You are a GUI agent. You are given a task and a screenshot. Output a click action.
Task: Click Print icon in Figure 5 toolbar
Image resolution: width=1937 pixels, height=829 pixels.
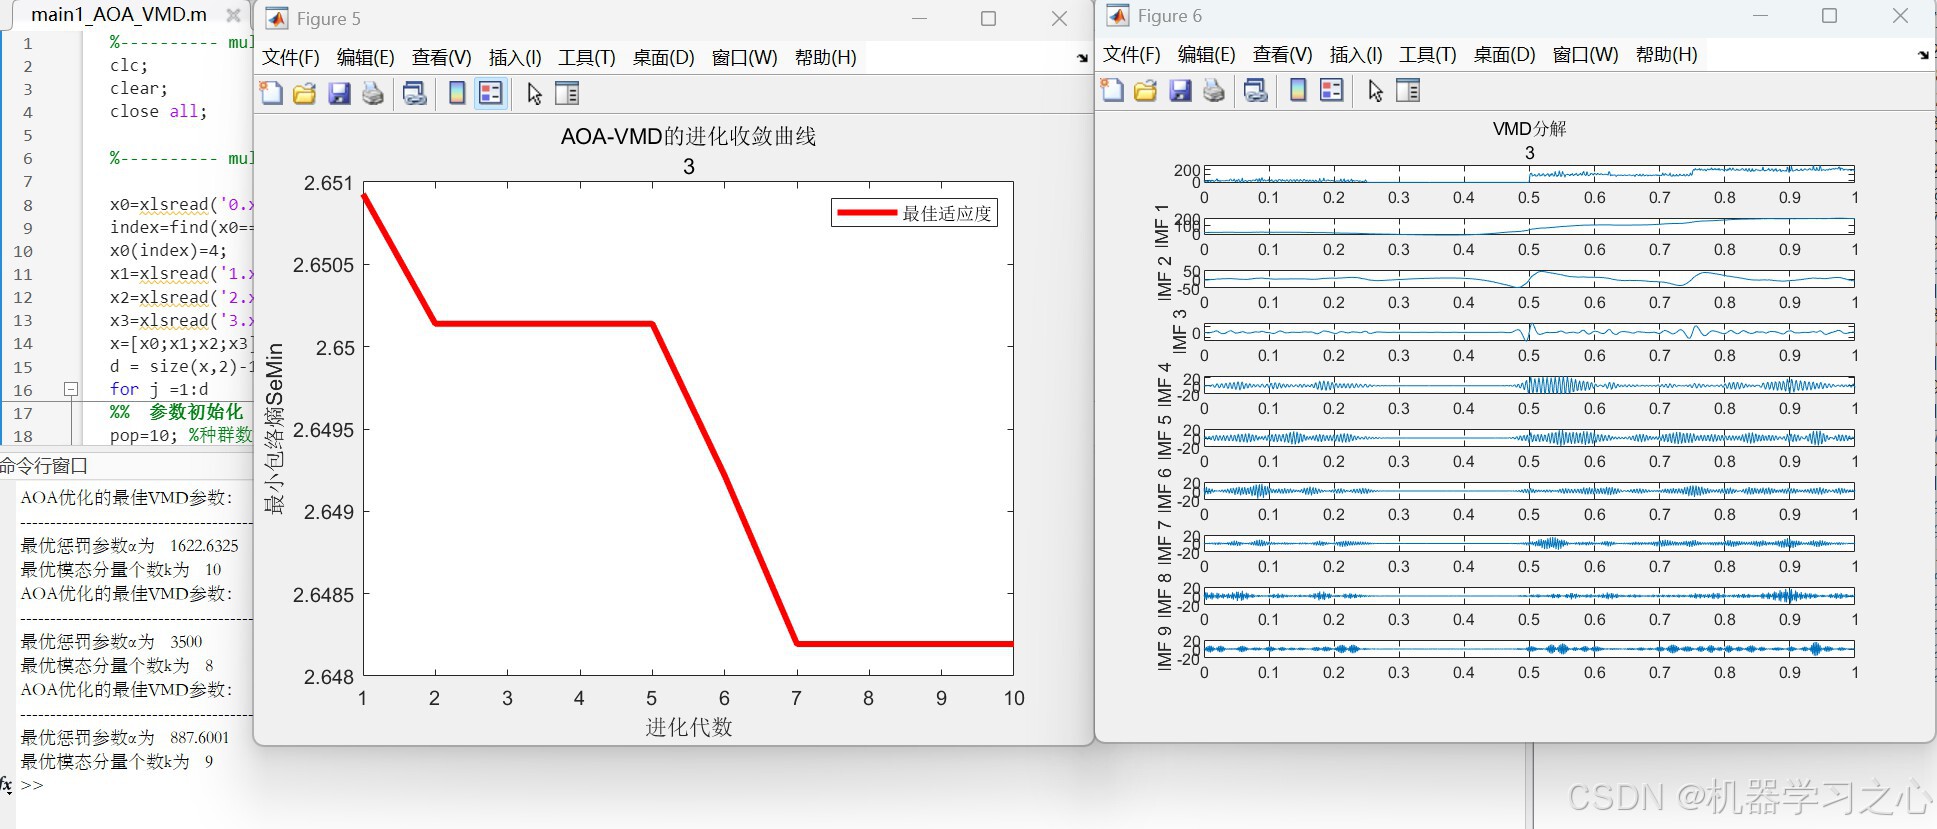(373, 94)
